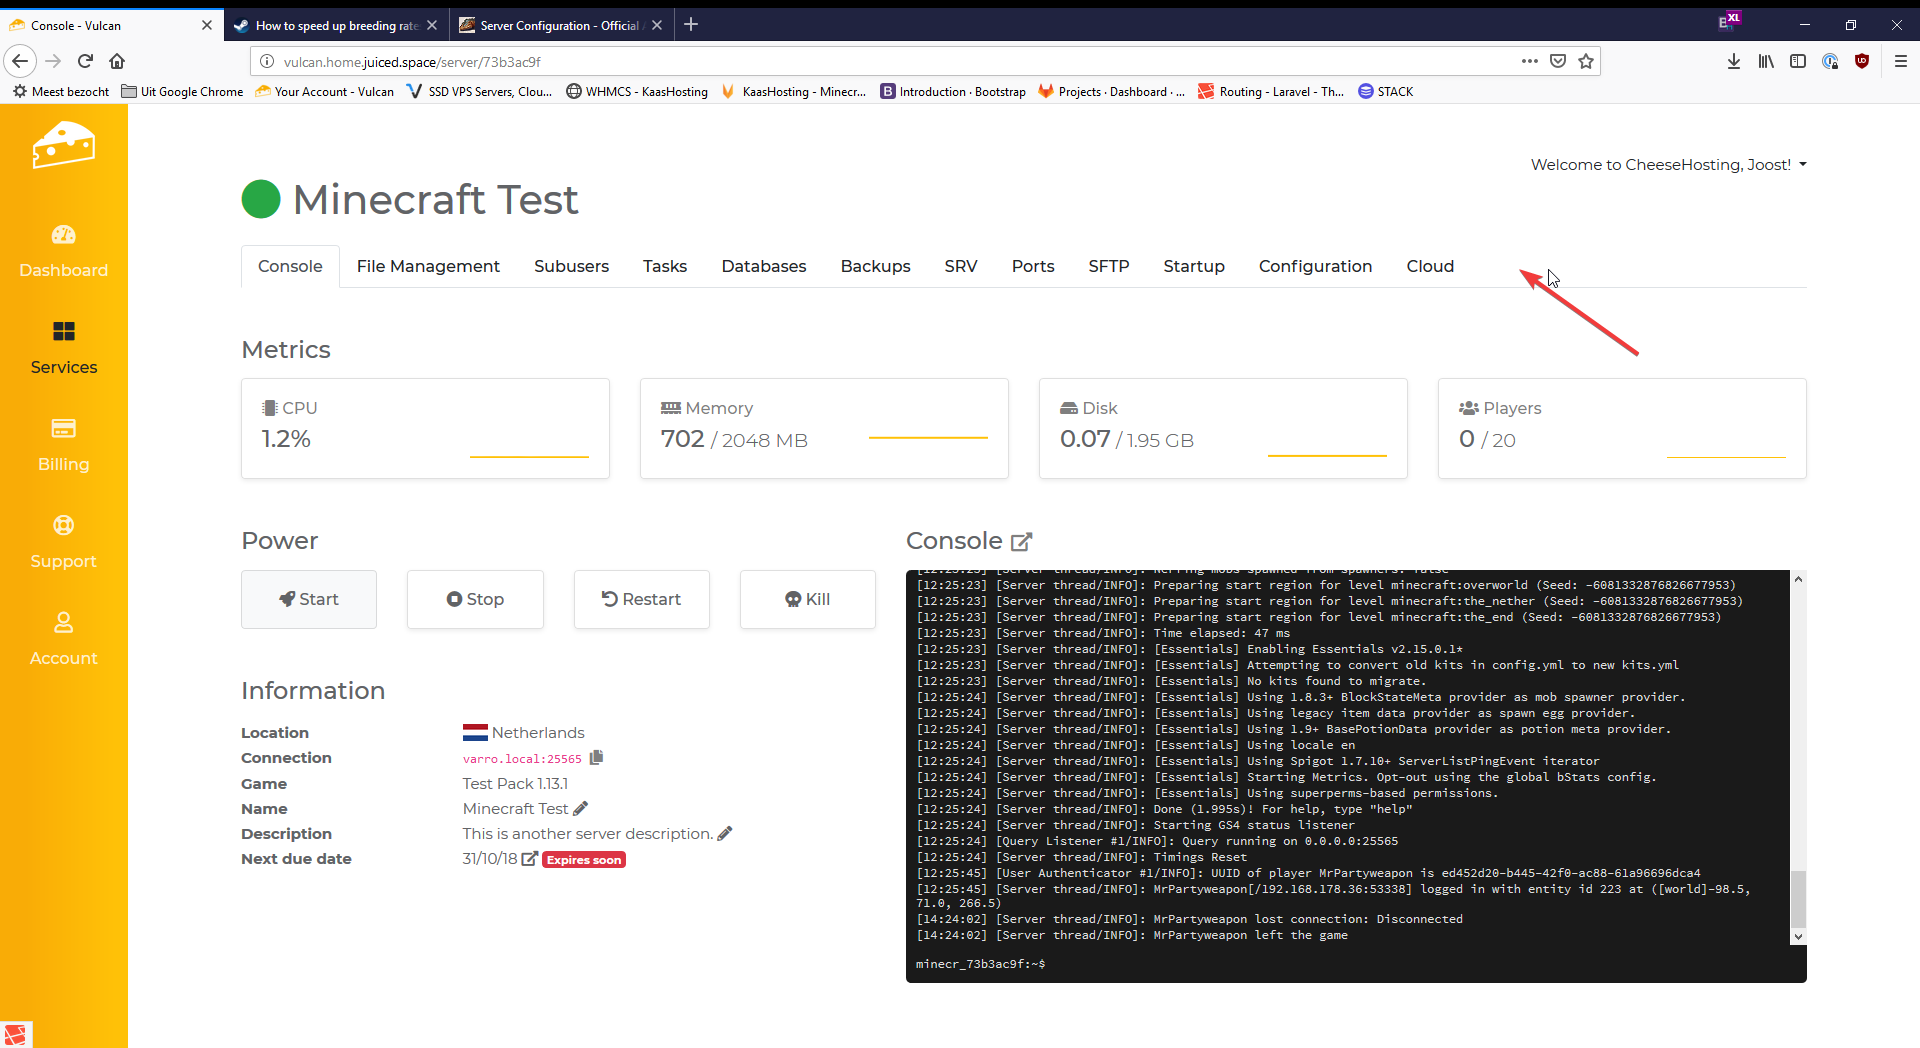
Task: Open Dashboard from the sidebar
Action: (63, 251)
